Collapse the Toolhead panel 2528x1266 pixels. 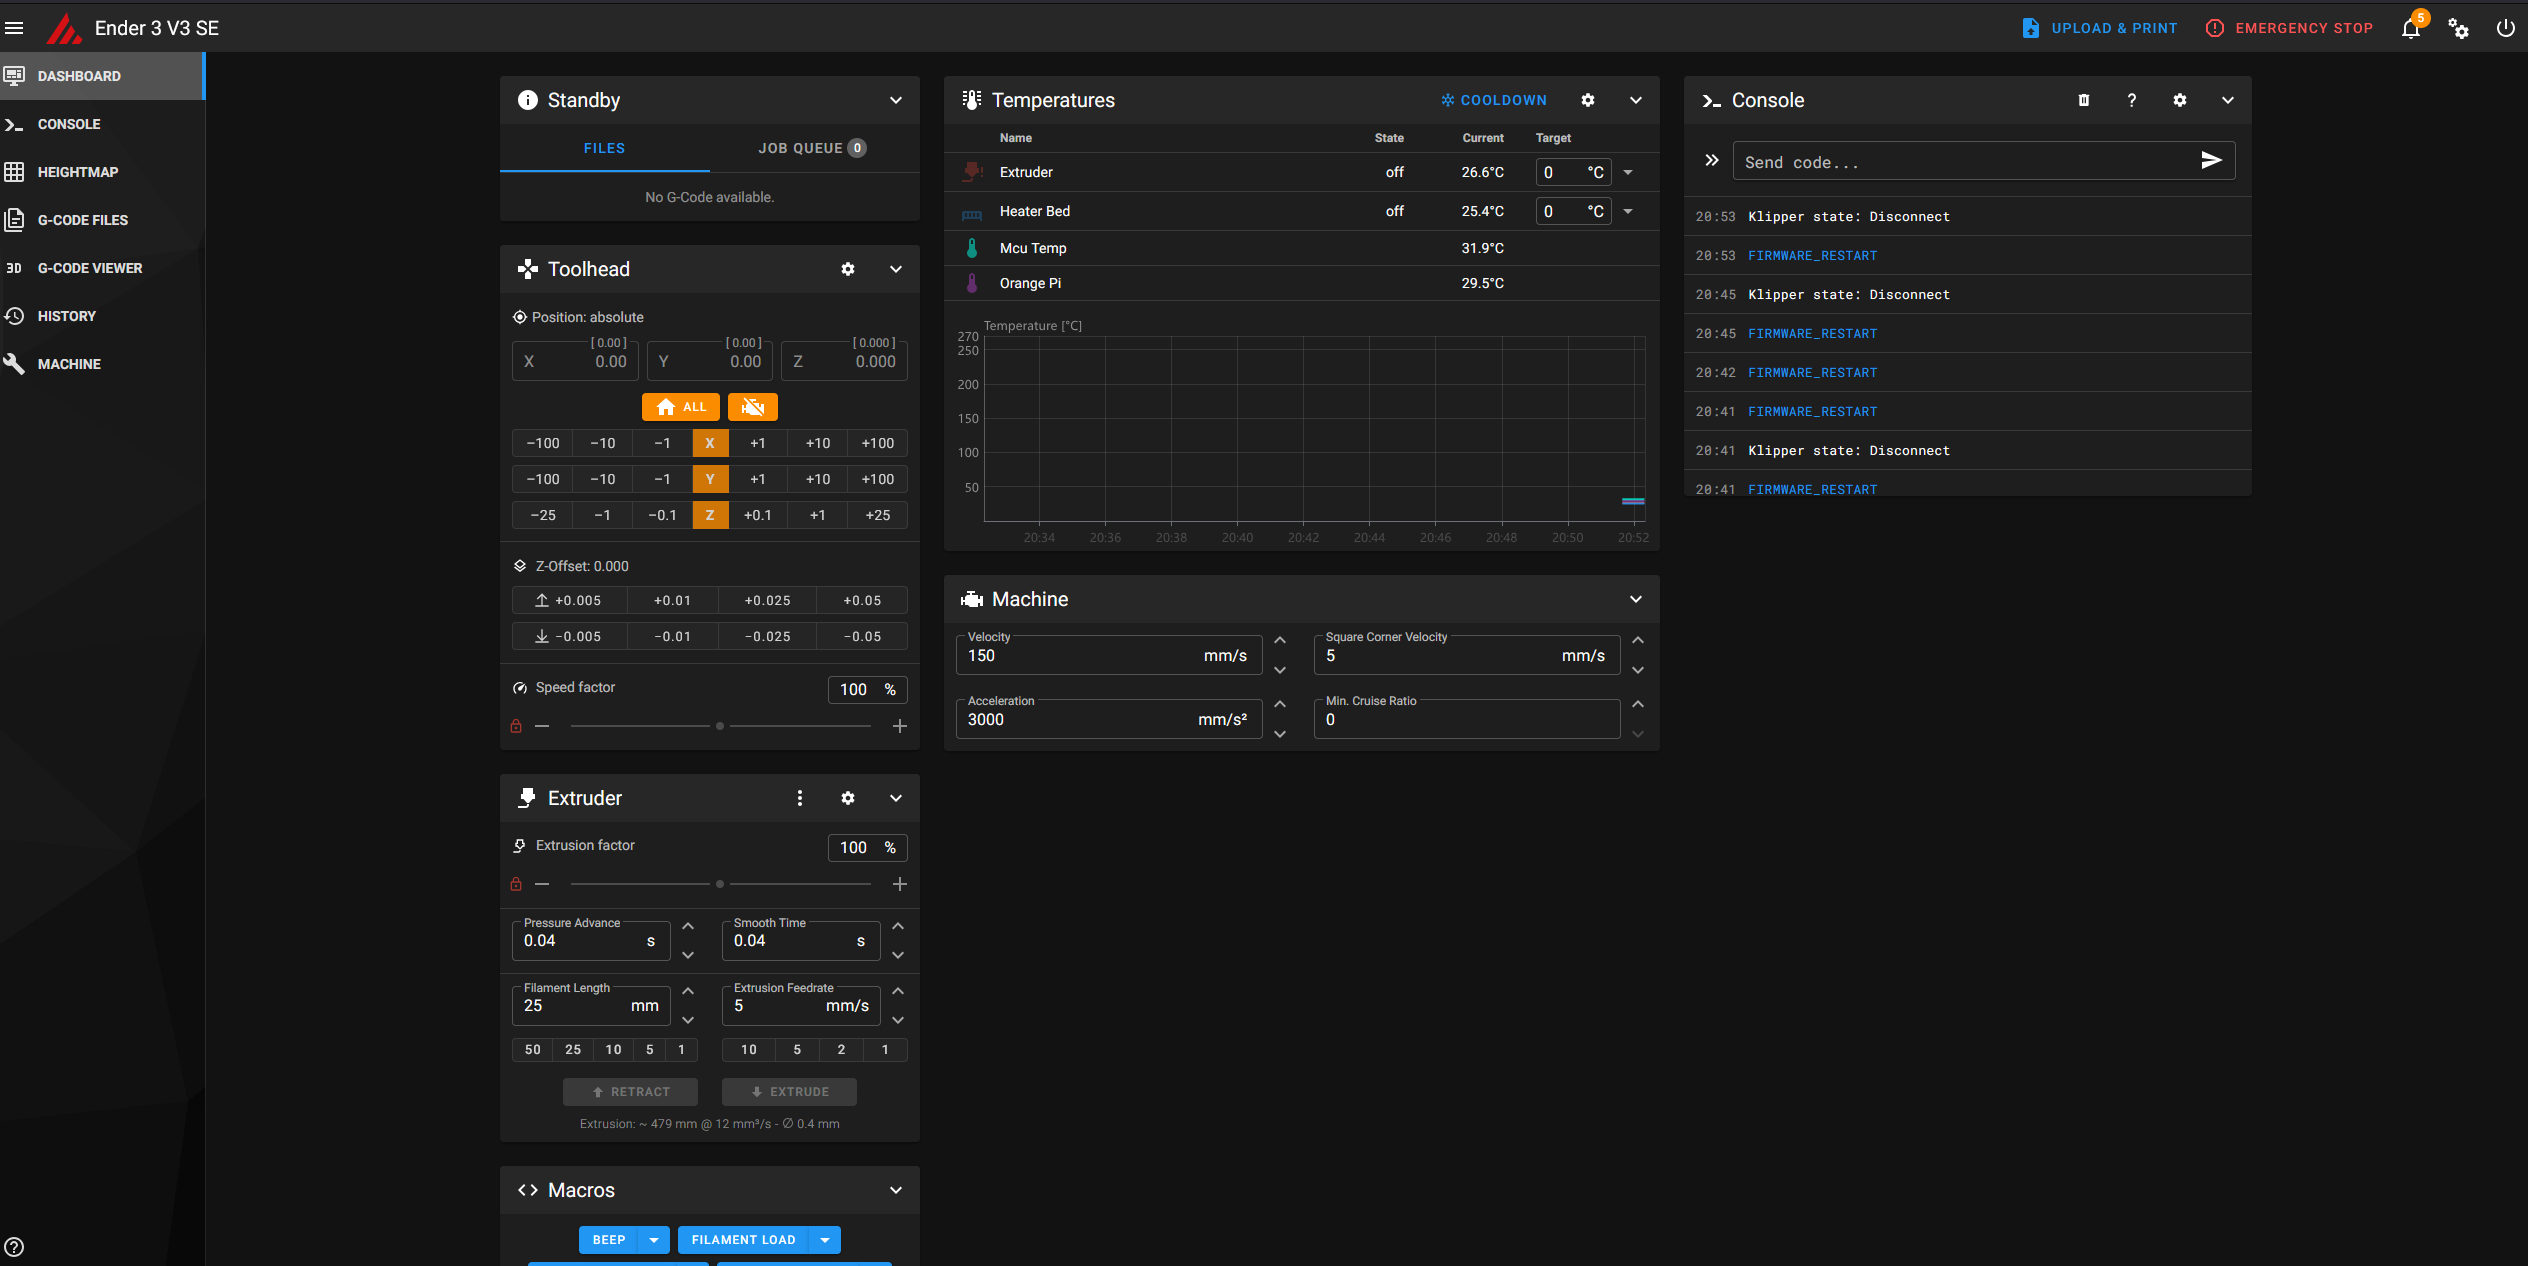point(896,269)
